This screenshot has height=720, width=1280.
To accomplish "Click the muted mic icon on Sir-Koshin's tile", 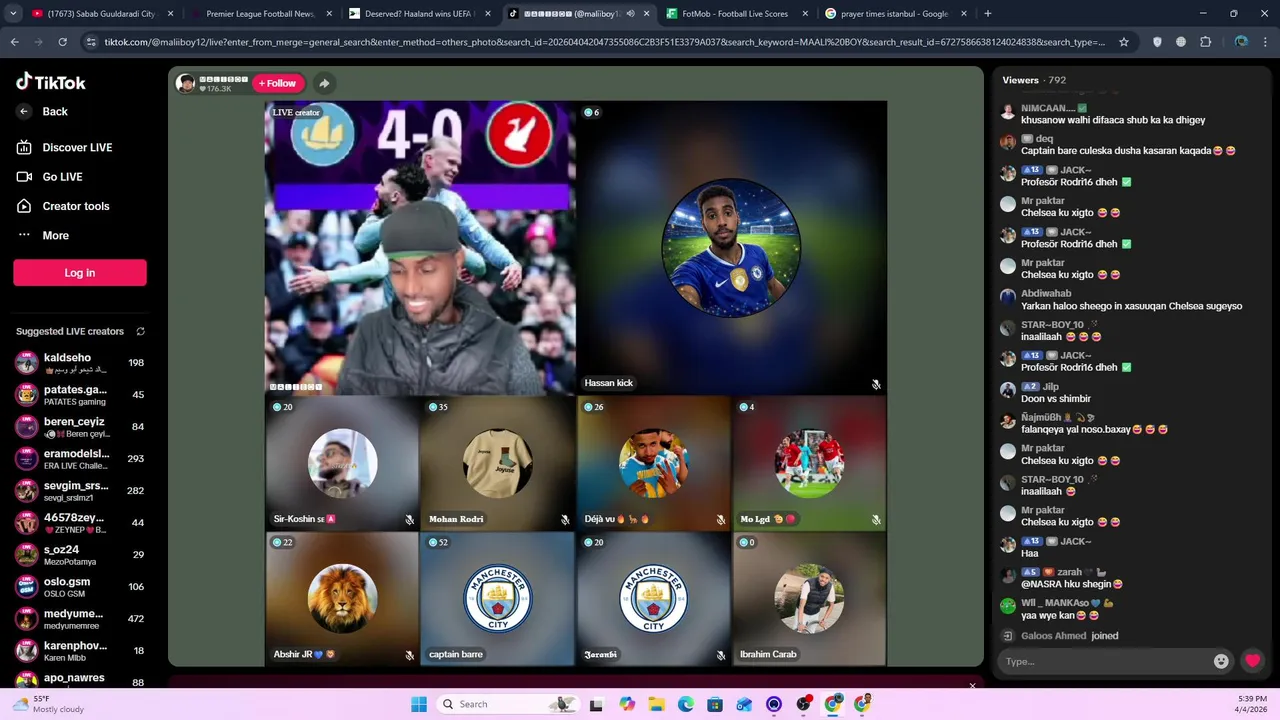I will (x=409, y=520).
